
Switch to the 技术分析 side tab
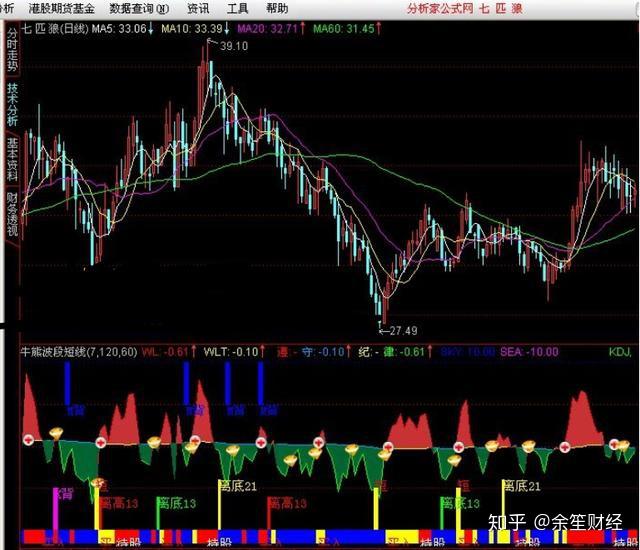click(12, 104)
